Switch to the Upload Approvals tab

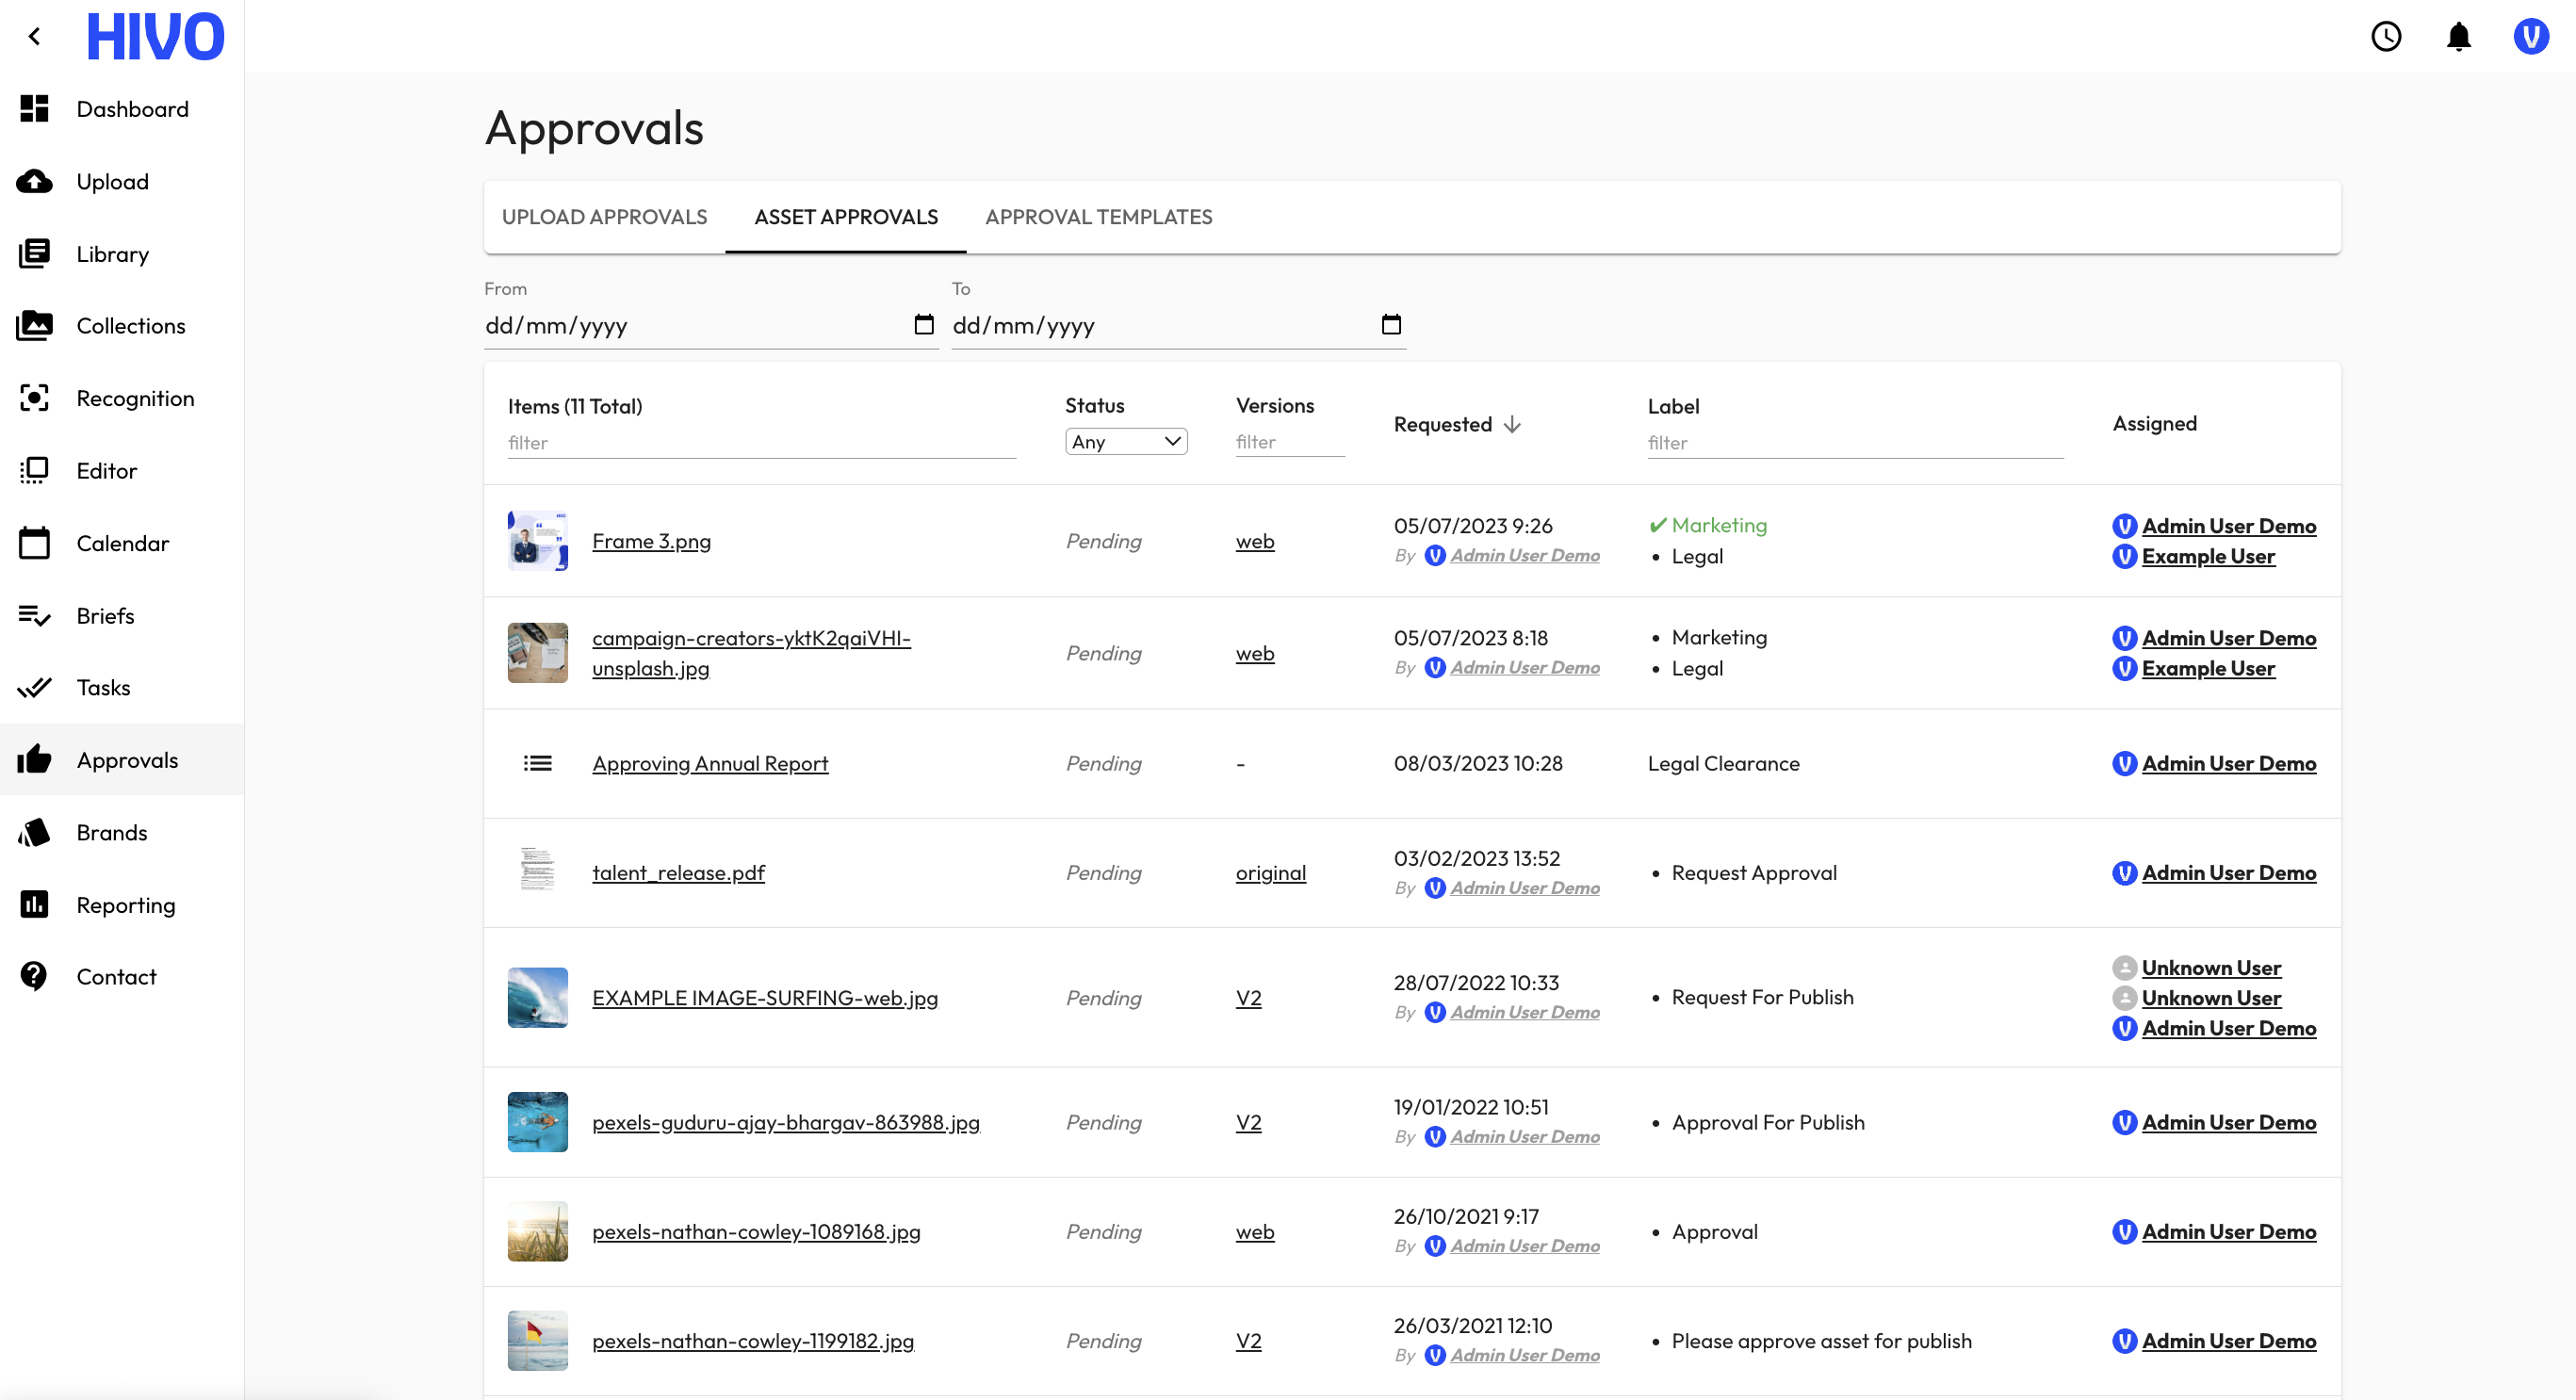604,217
